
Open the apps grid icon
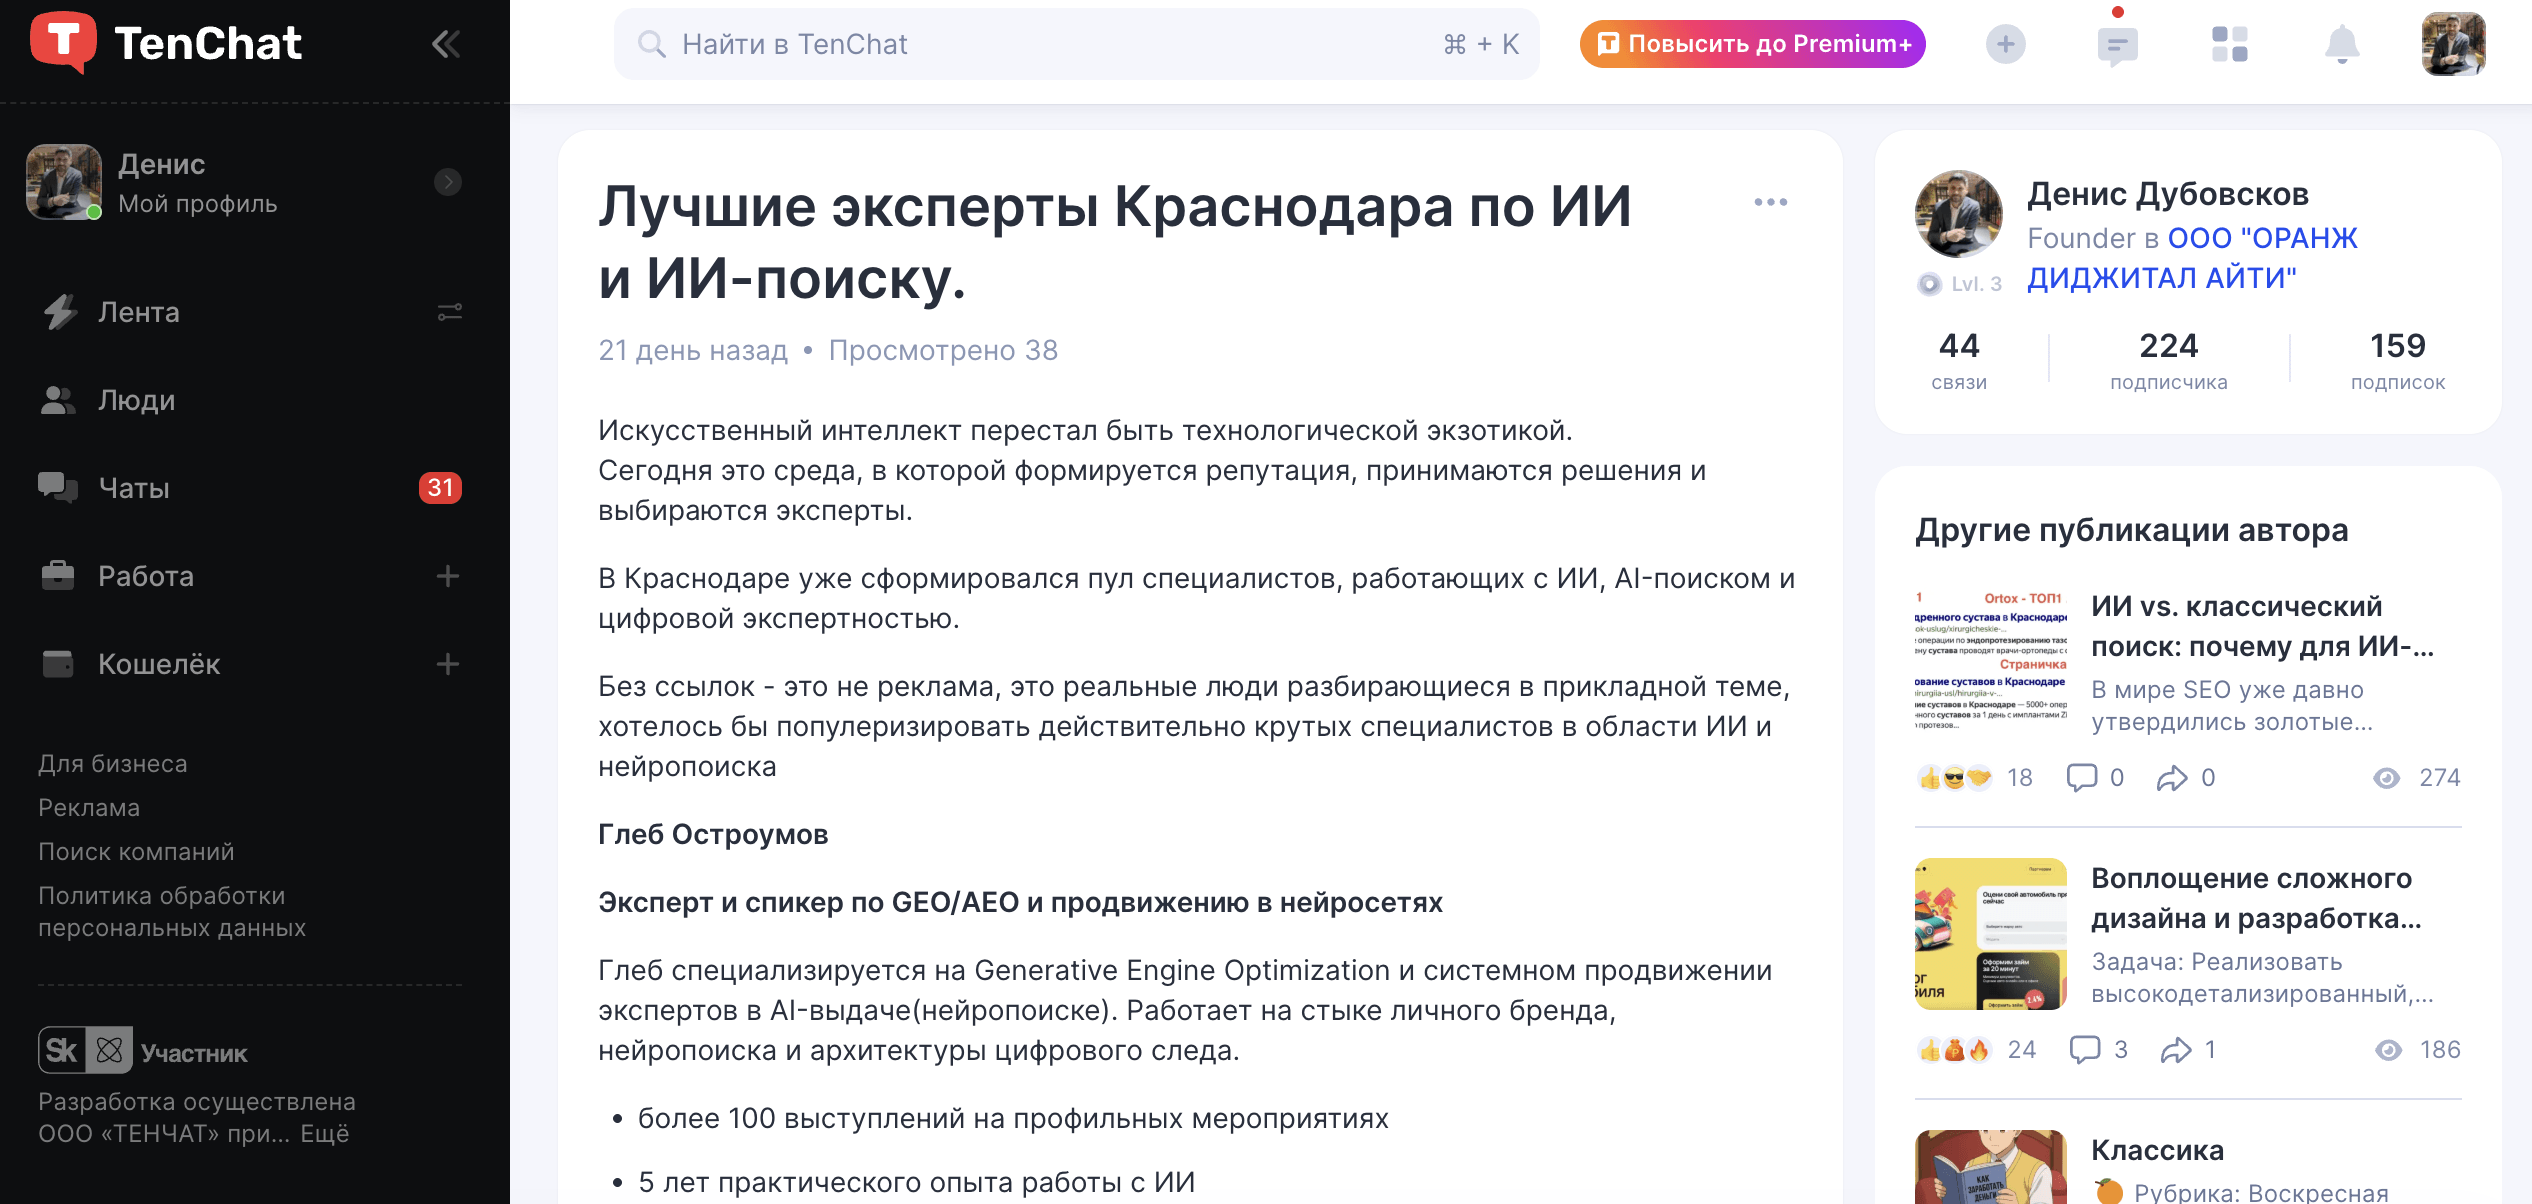click(x=2229, y=44)
